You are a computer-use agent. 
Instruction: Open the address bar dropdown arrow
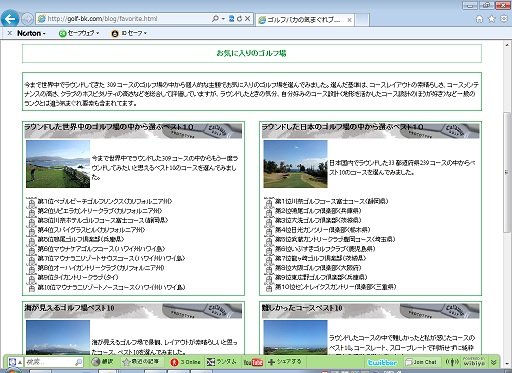click(223, 19)
